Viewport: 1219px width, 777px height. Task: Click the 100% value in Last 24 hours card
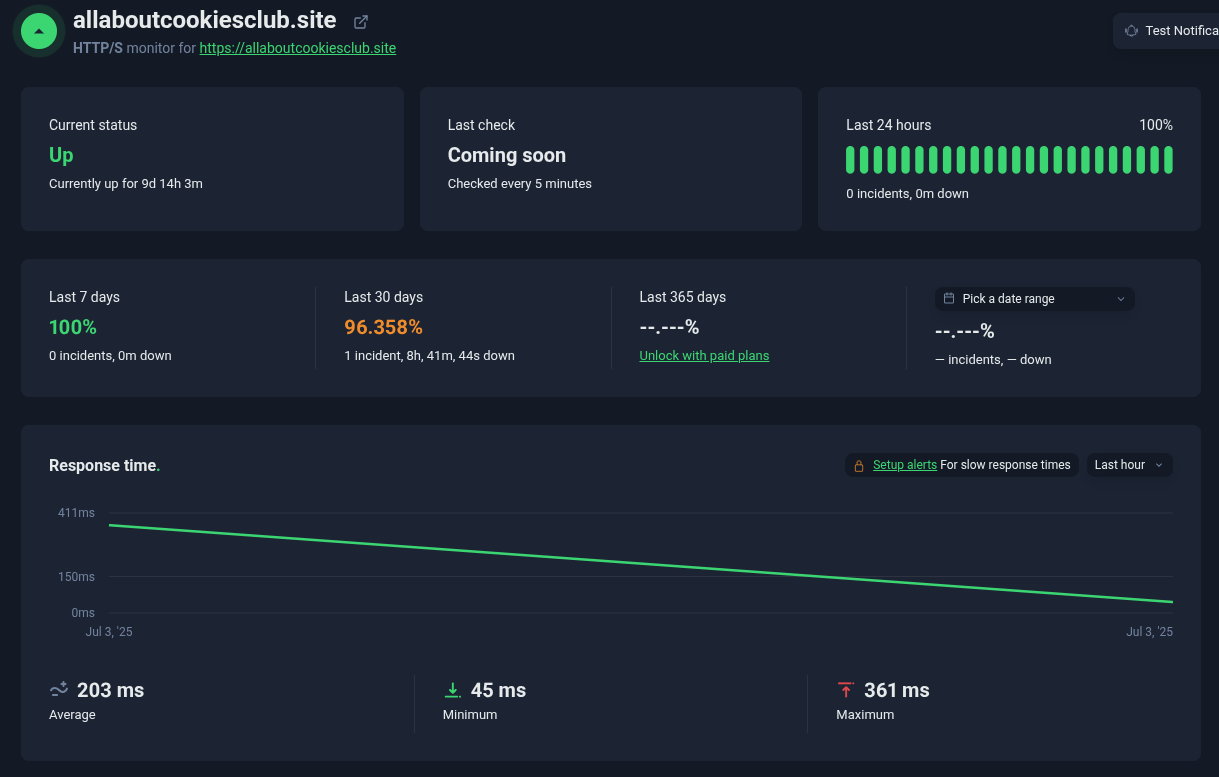pos(1156,125)
